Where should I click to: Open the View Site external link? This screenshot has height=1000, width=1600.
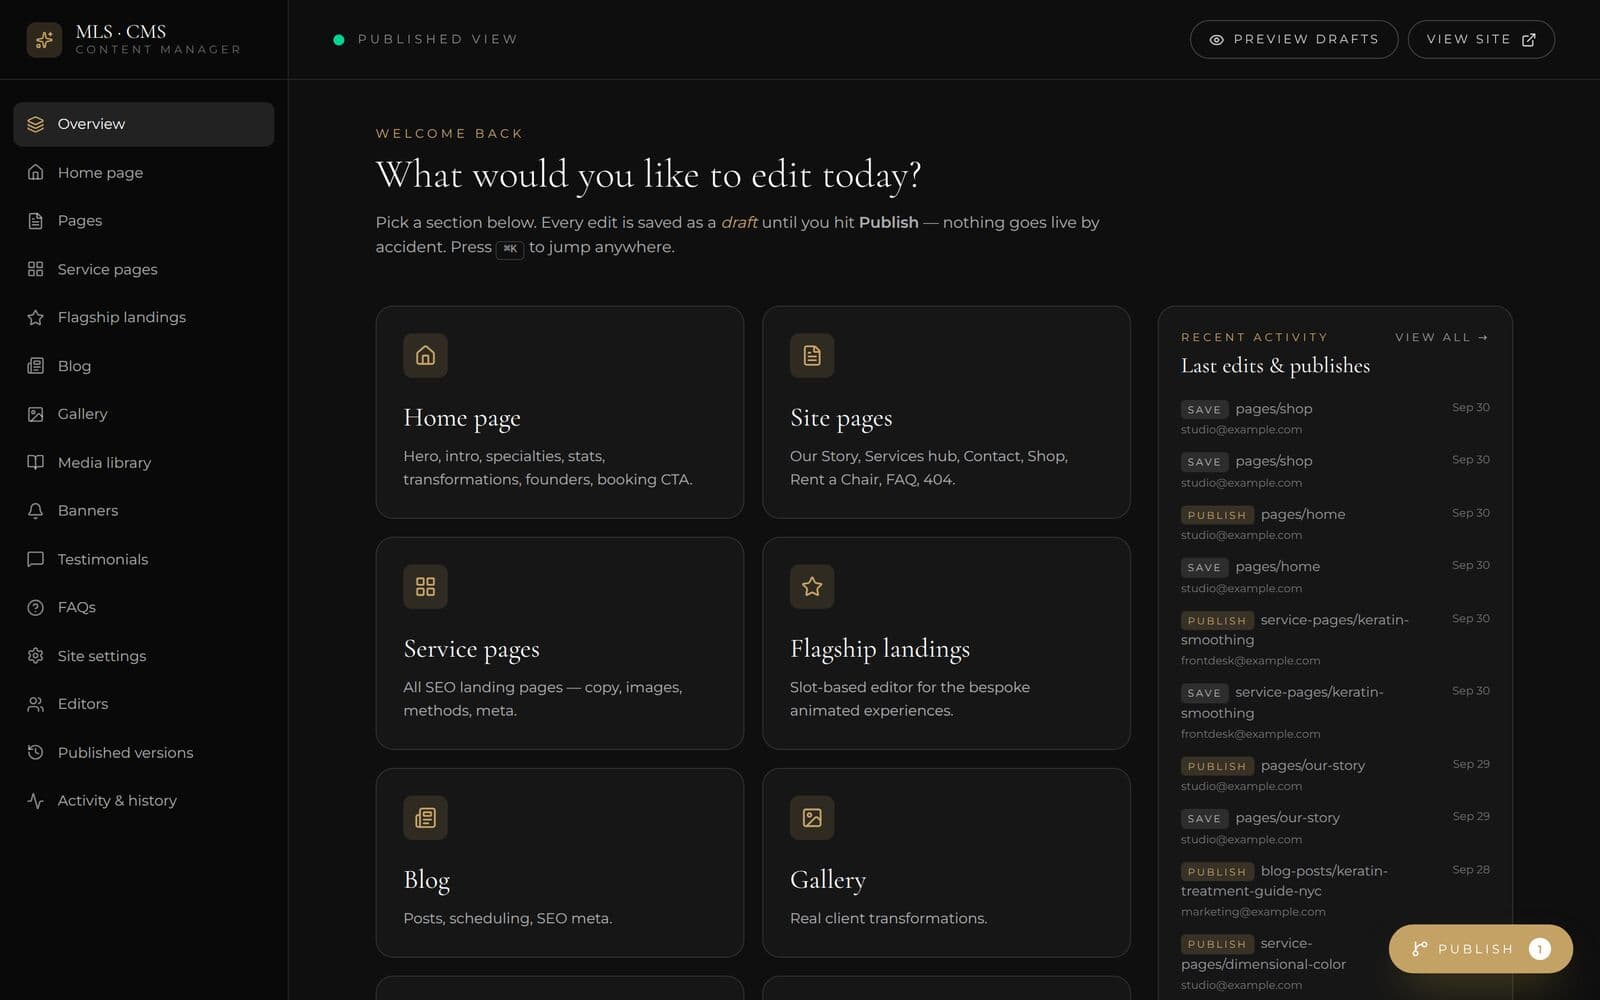tap(1481, 39)
